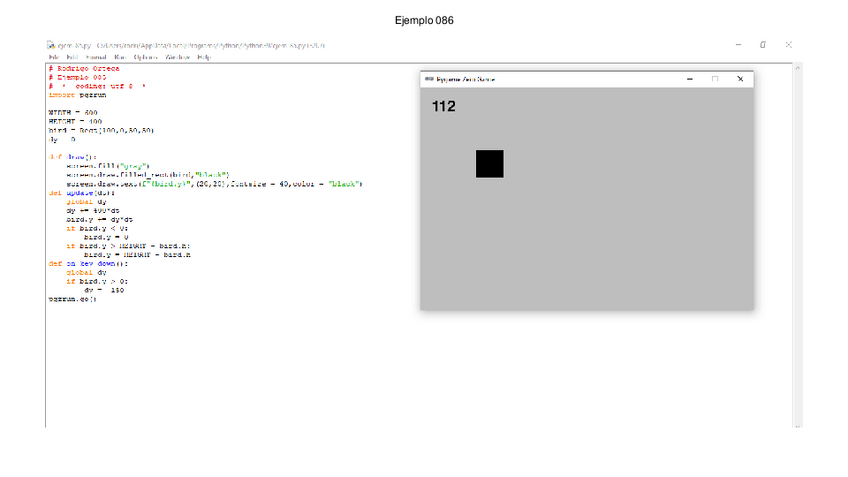The image size is (848, 477).
Task: Open the Help menu
Action: tap(204, 57)
